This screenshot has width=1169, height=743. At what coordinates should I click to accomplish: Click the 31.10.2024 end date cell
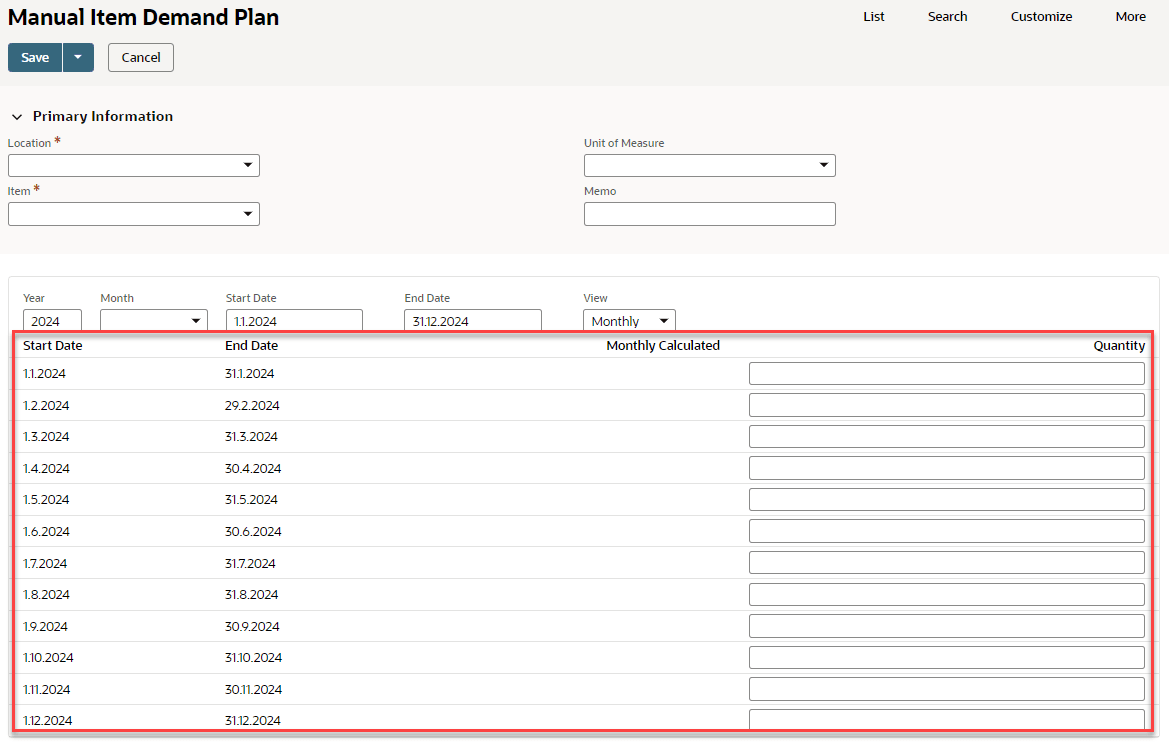253,657
